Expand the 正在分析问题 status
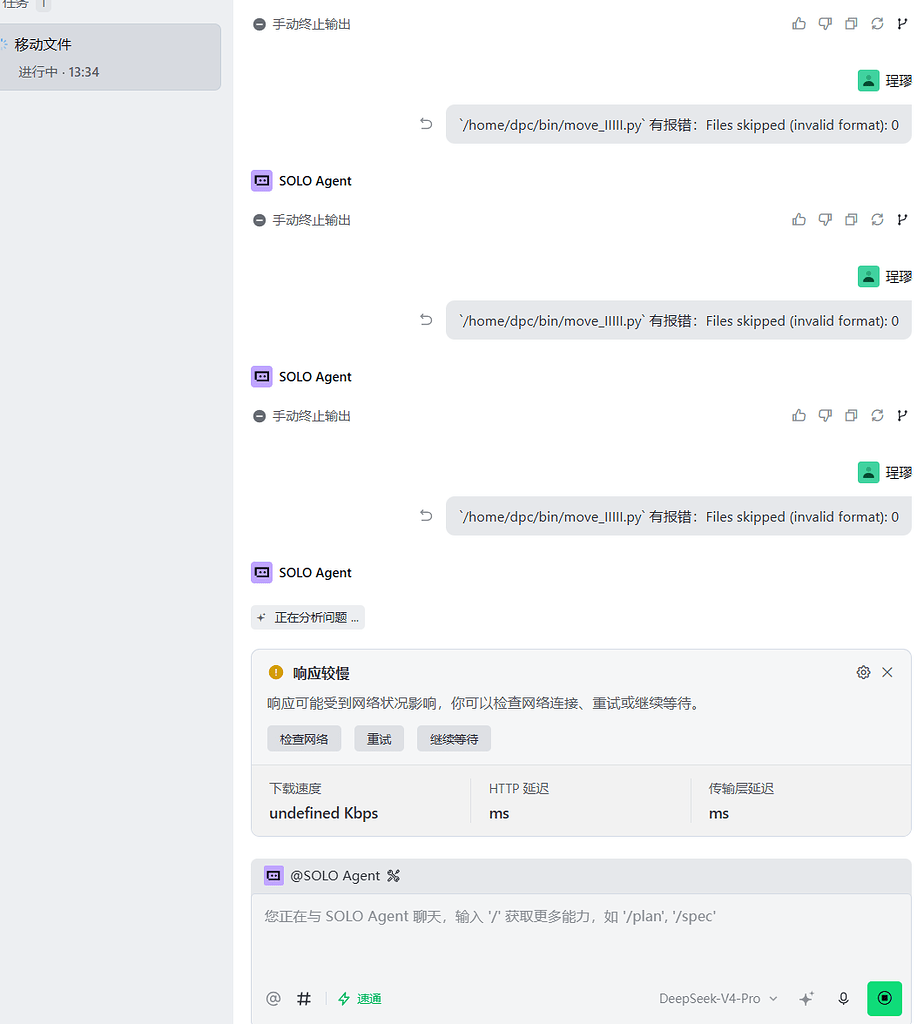The image size is (916, 1024). click(x=308, y=618)
